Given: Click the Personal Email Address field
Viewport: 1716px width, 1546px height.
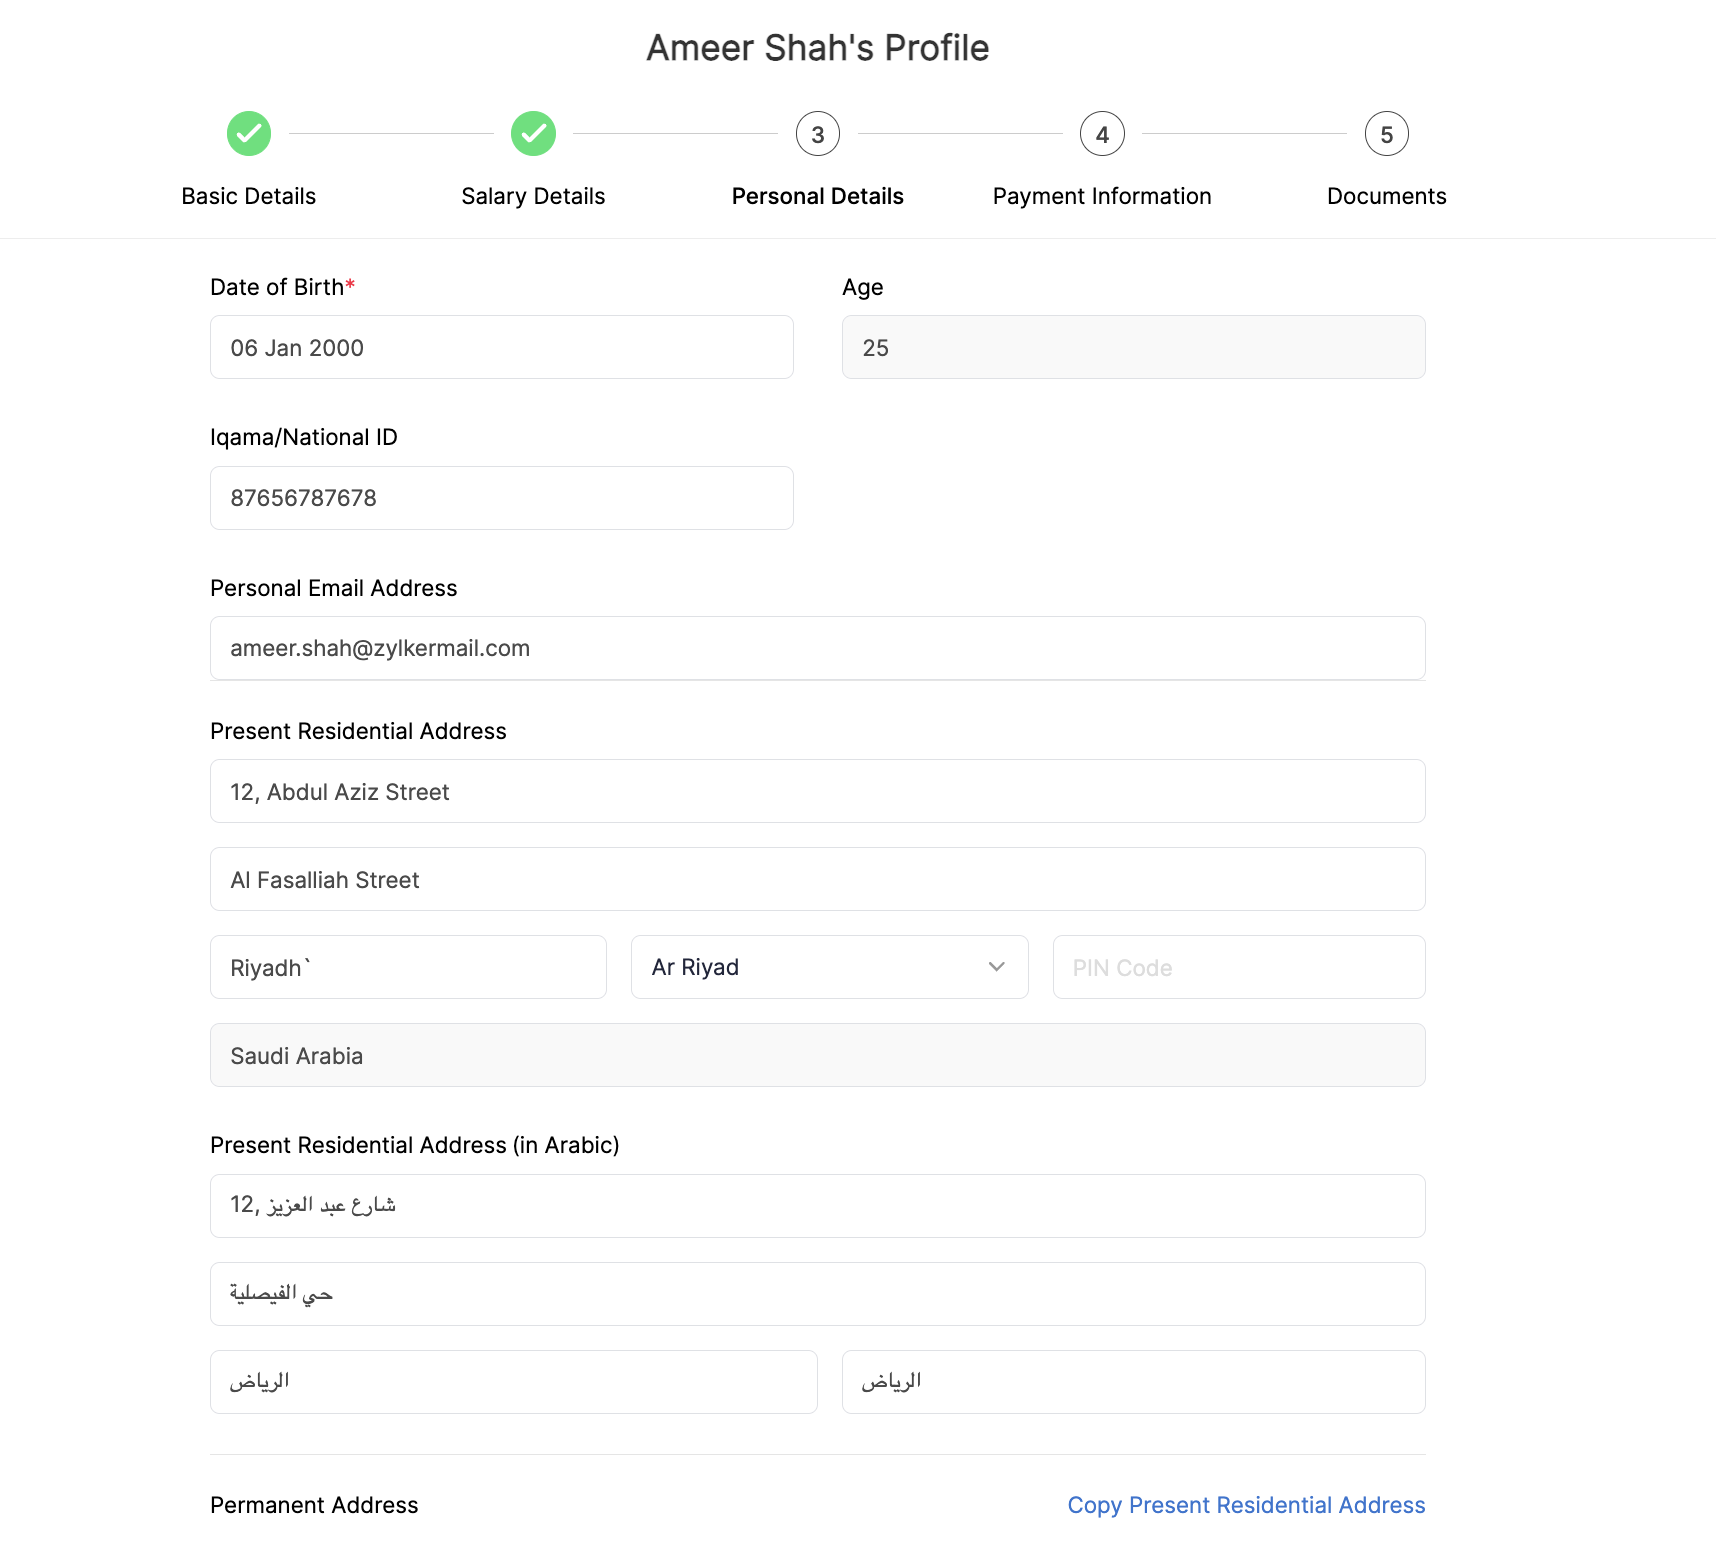Looking at the screenshot, I should pos(817,648).
